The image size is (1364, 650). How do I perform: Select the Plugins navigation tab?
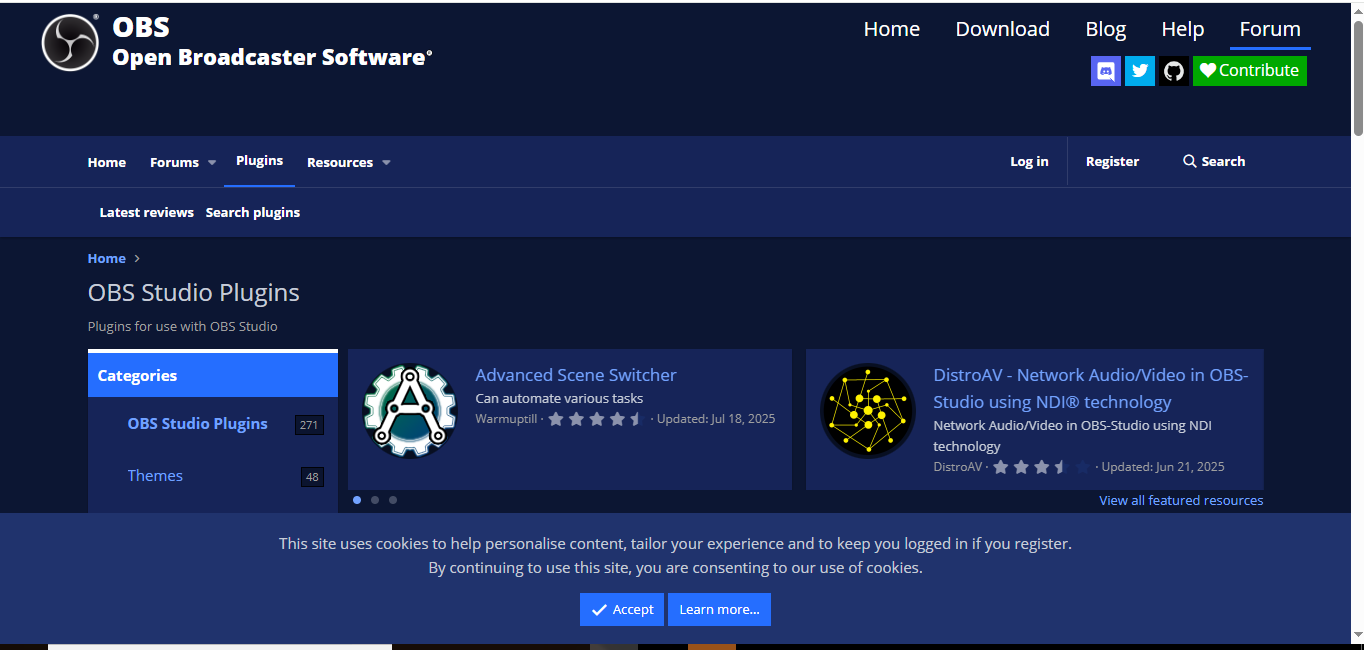260,161
